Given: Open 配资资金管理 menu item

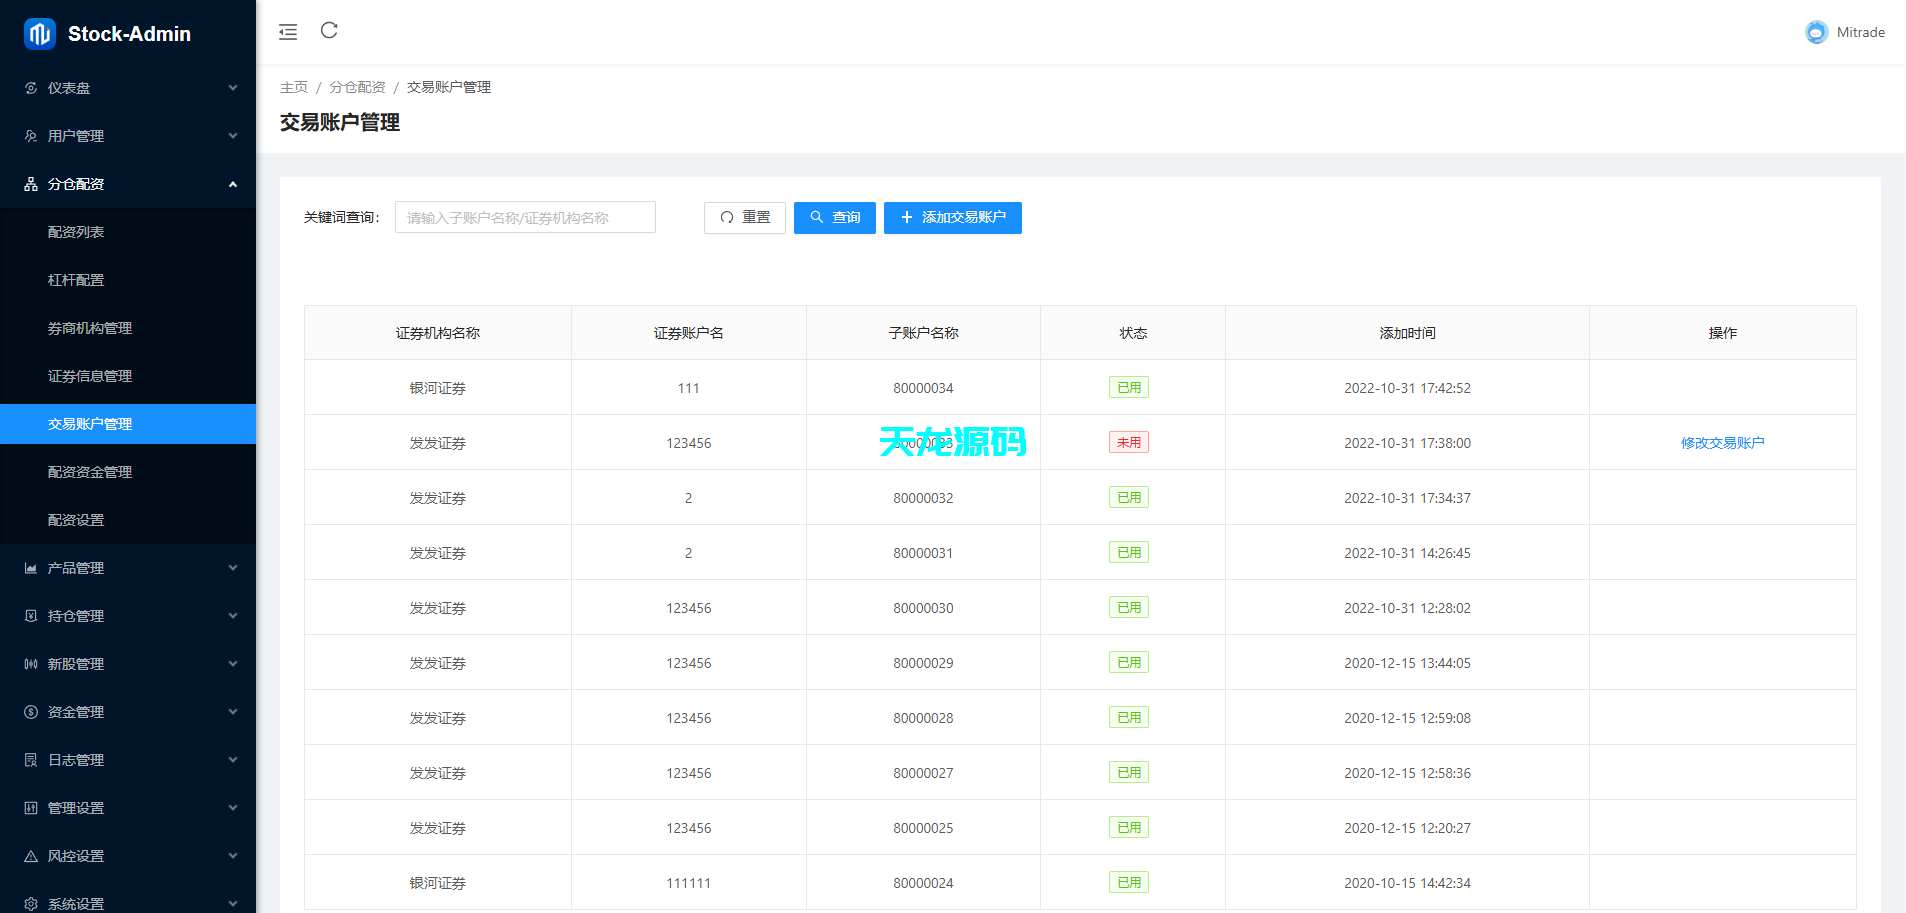Looking at the screenshot, I should (90, 472).
